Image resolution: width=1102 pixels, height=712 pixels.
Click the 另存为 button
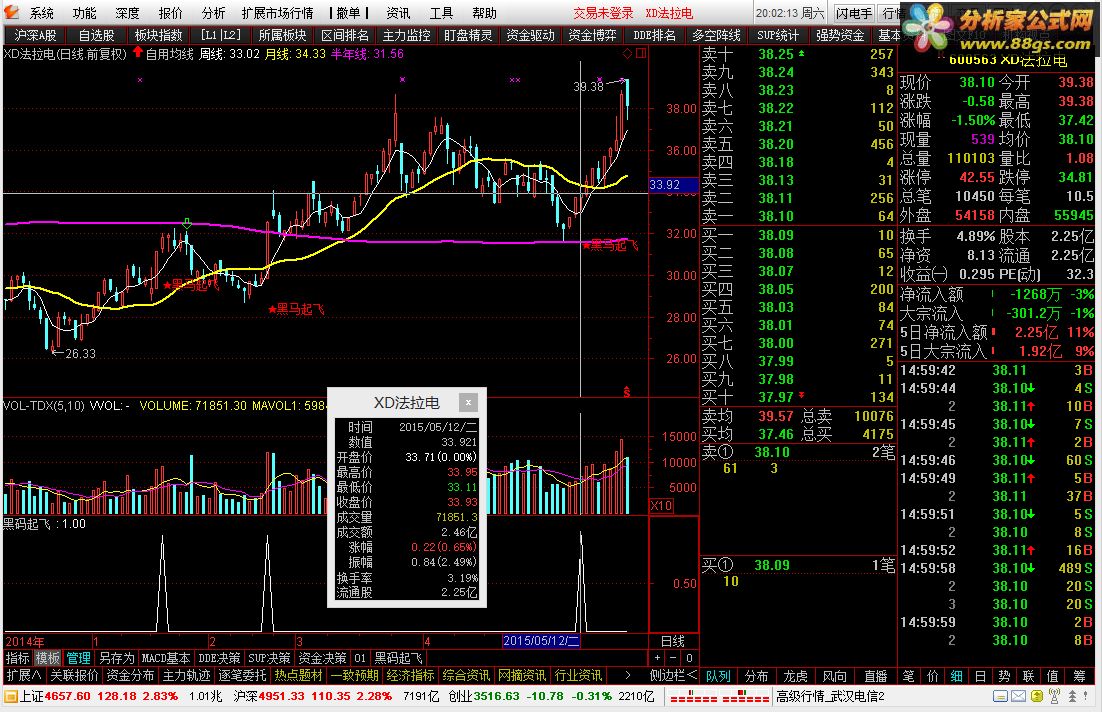tap(116, 658)
